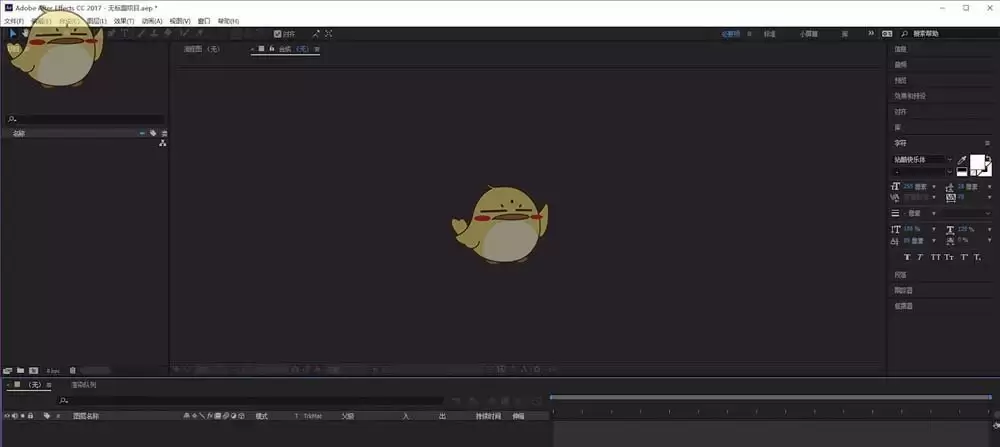1000x447 pixels.
Task: Click the Interpret Footage icon in Project panel
Action: (x=8, y=370)
